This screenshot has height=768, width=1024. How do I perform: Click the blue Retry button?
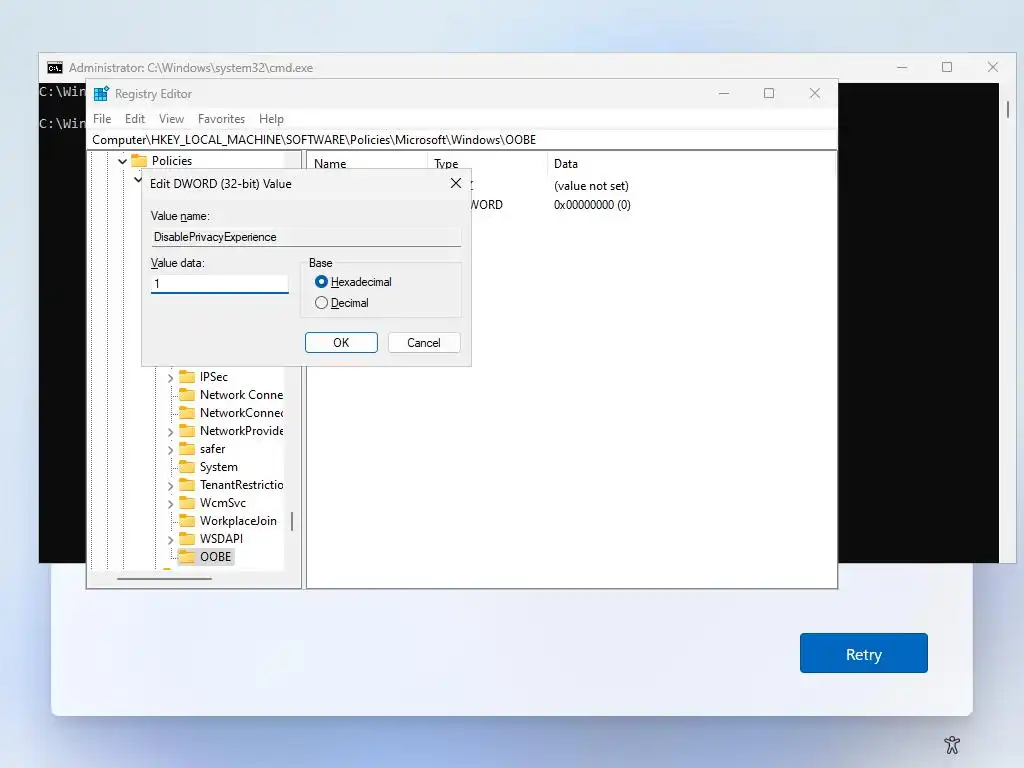(863, 653)
